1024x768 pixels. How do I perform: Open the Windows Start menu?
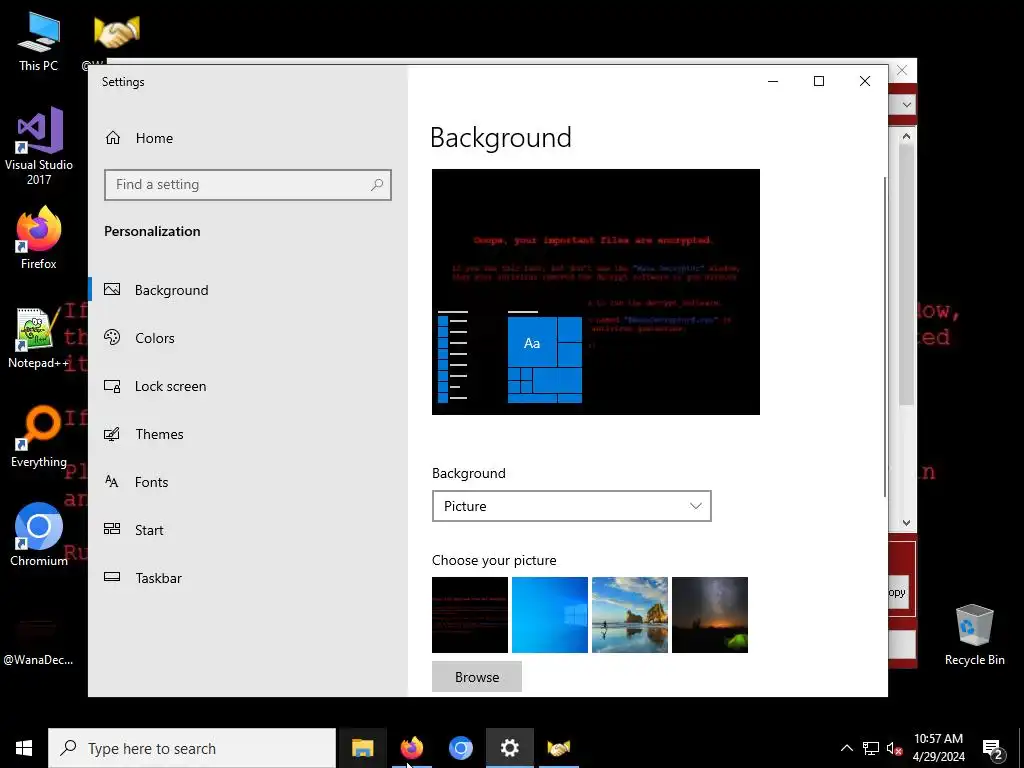click(24, 748)
